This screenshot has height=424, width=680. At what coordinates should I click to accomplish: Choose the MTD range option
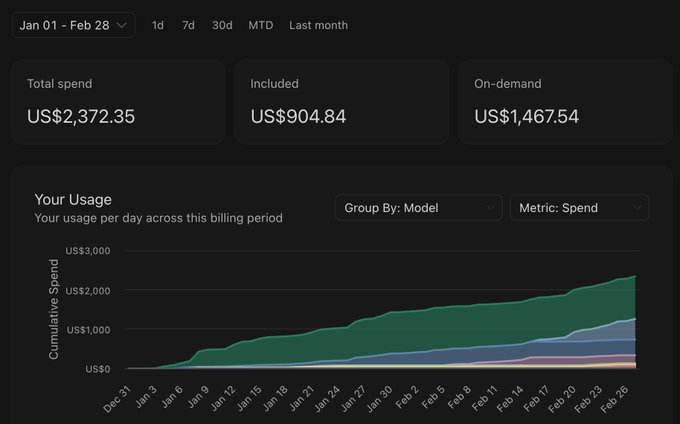point(261,26)
